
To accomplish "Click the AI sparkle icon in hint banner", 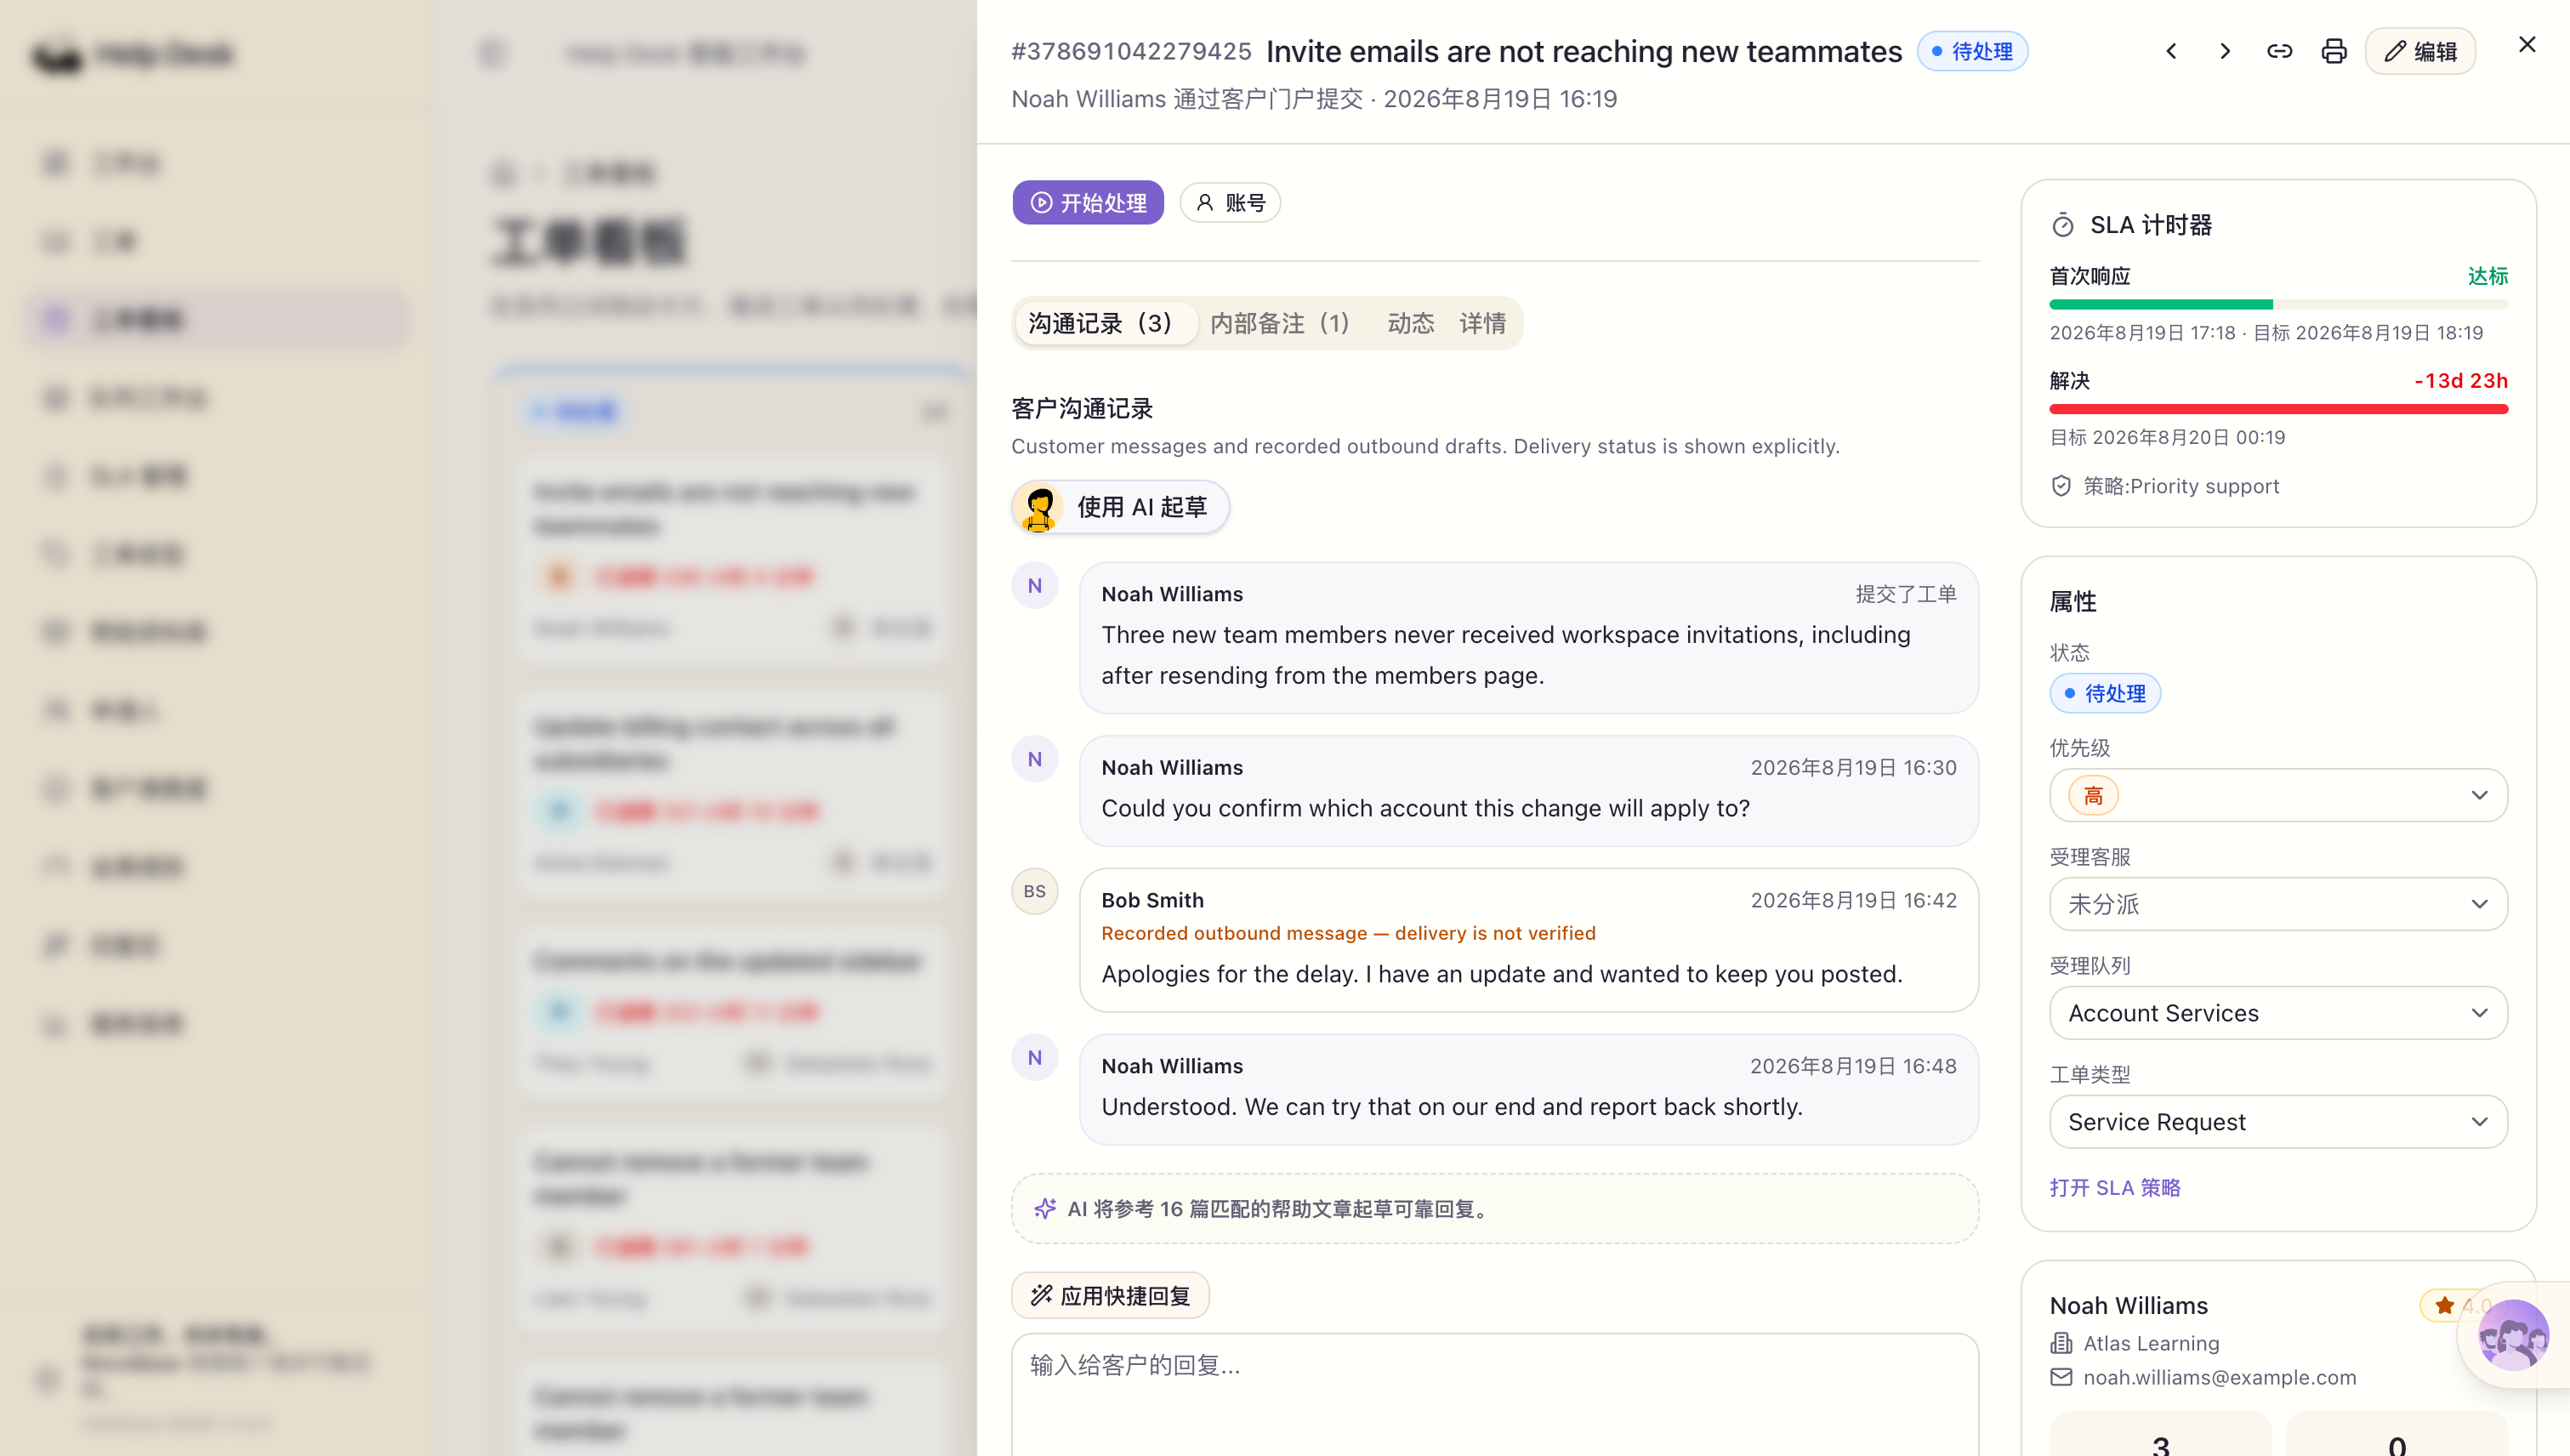I will (1045, 1209).
